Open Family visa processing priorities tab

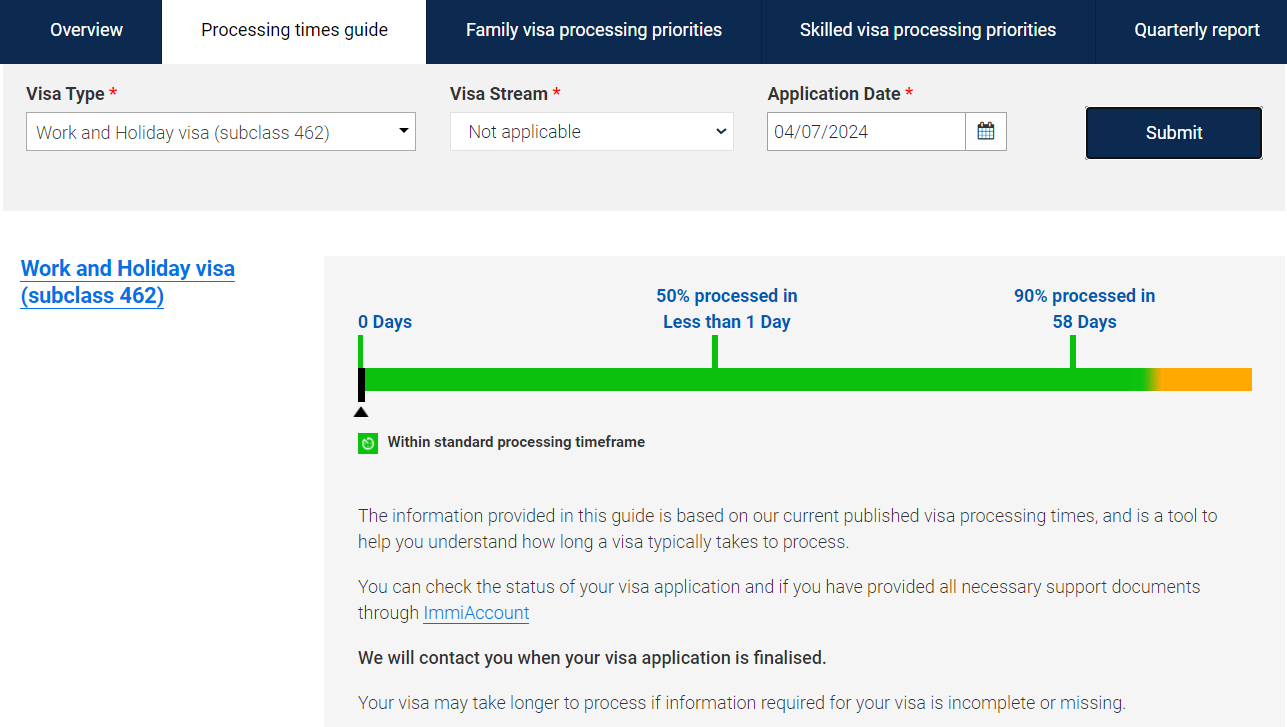[594, 30]
